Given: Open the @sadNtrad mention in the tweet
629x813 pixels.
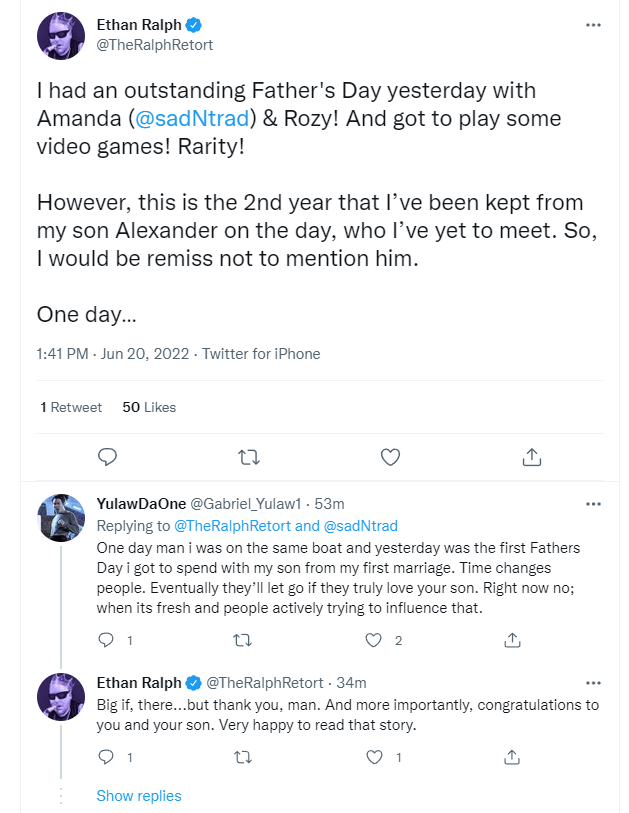Looking at the screenshot, I should coord(192,118).
